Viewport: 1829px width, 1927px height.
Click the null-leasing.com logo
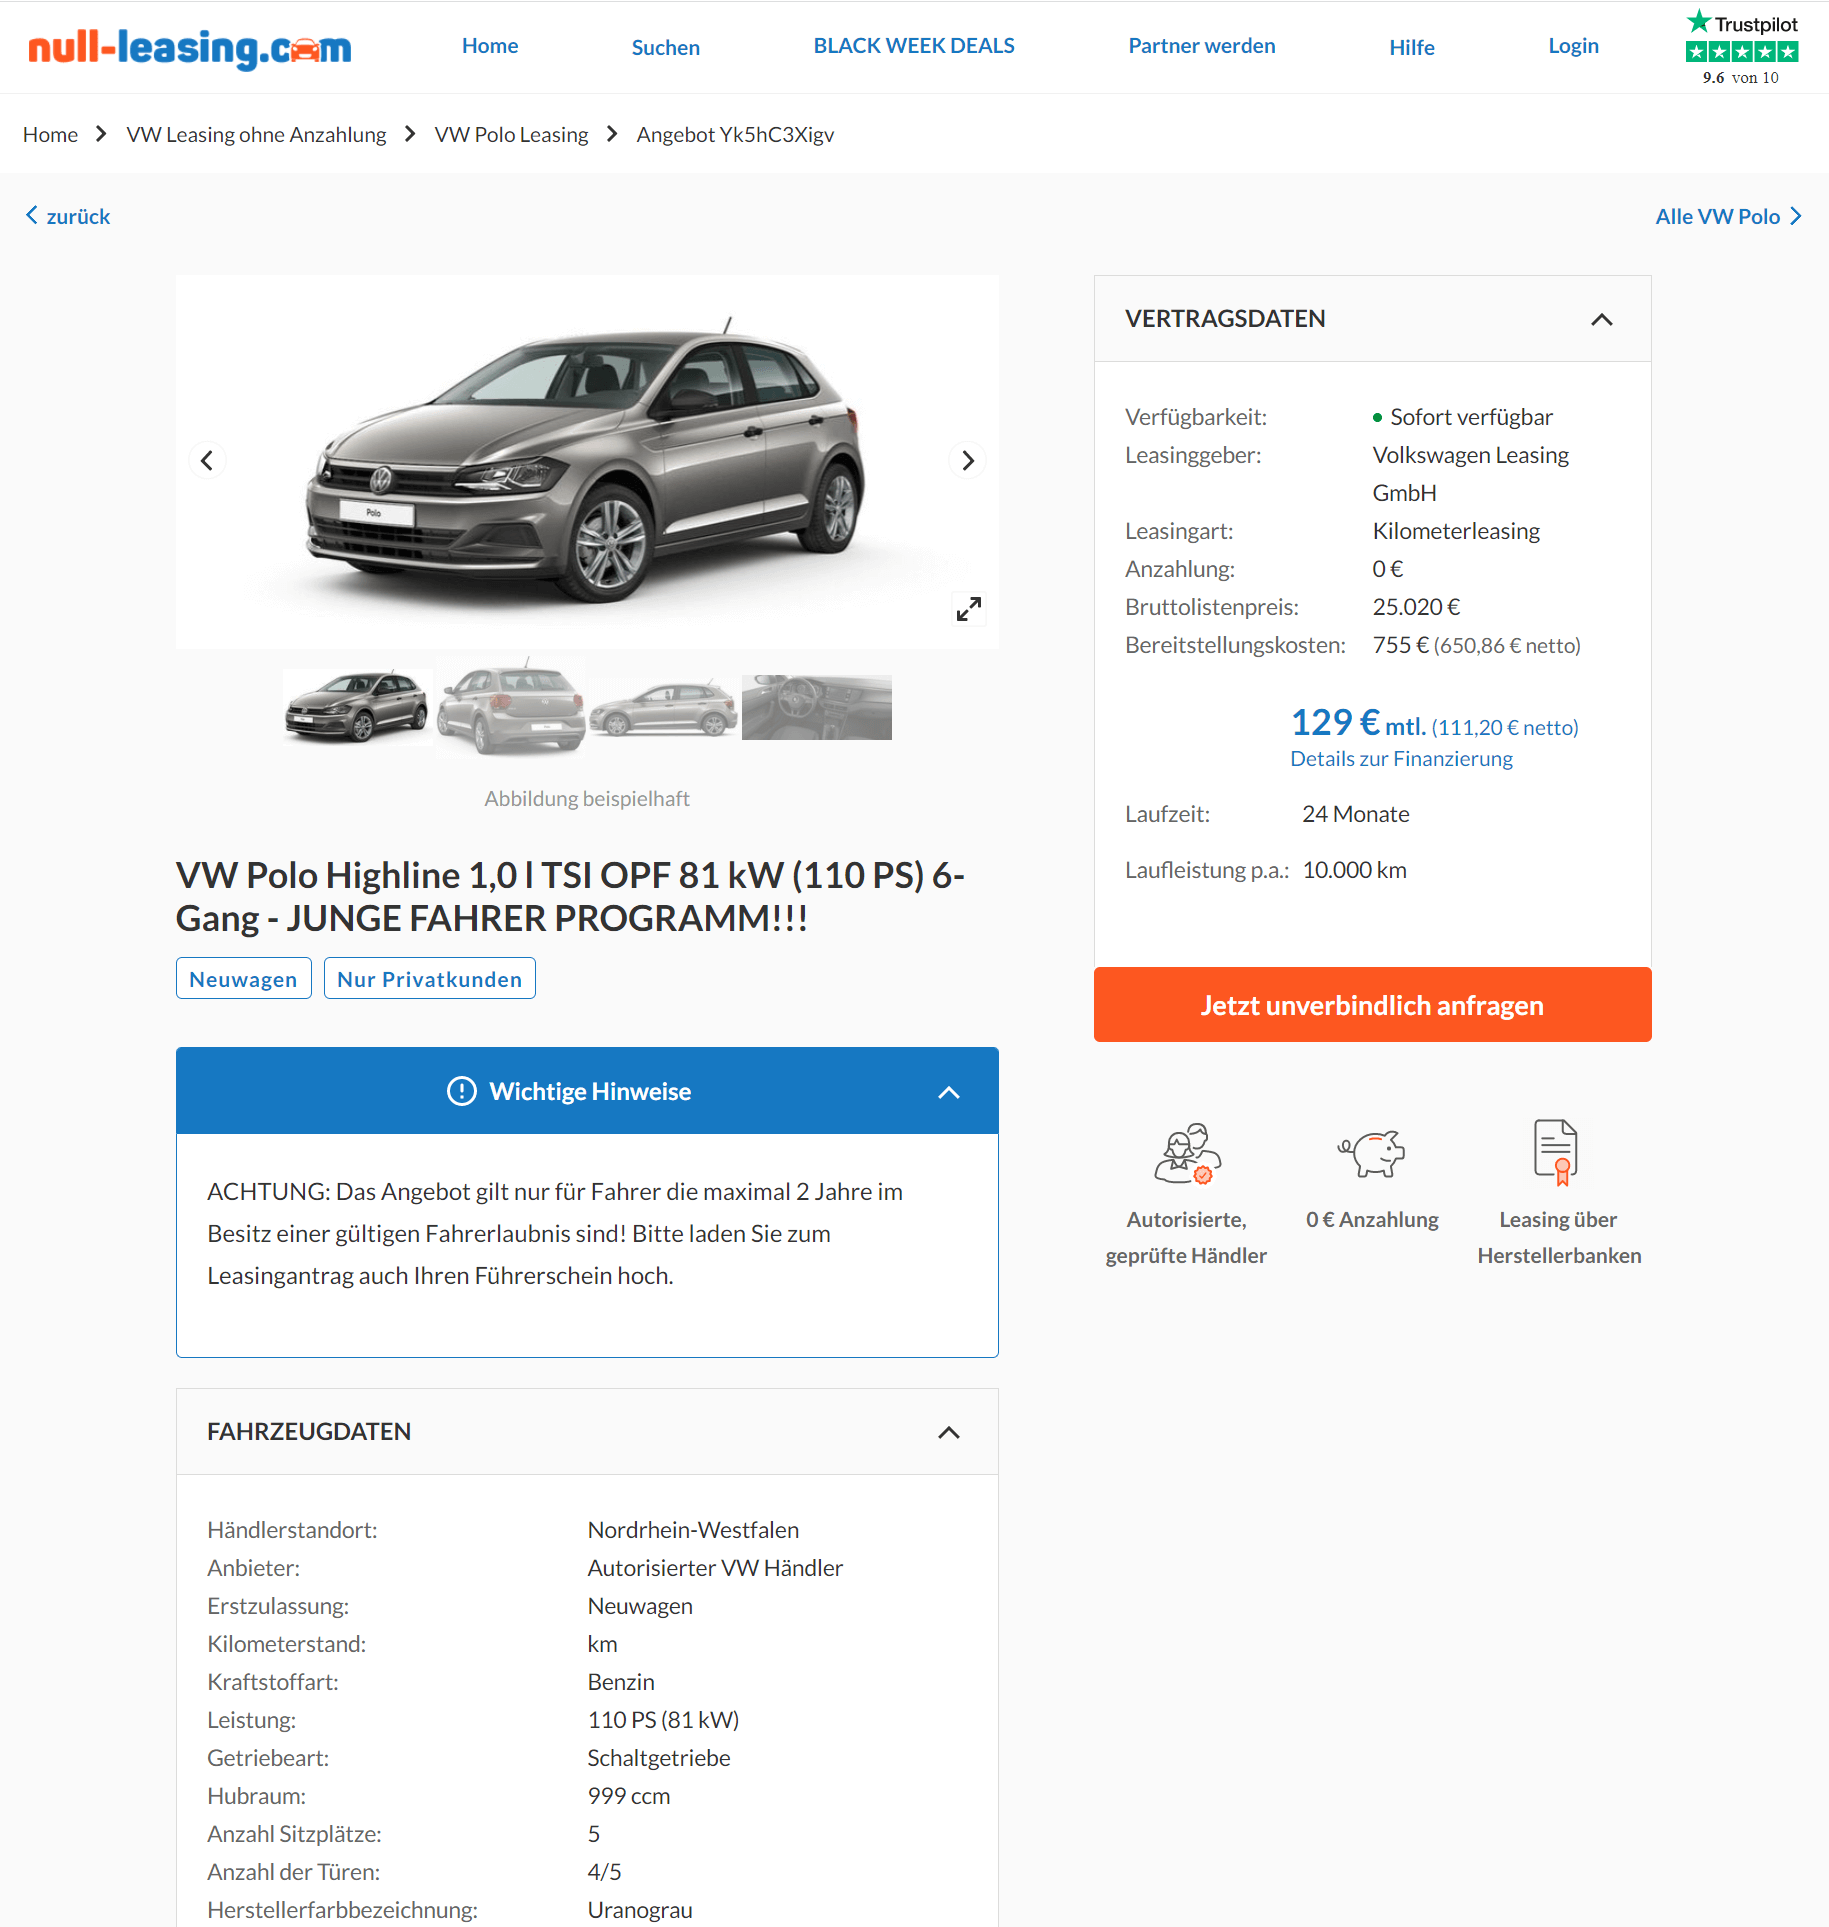[190, 47]
